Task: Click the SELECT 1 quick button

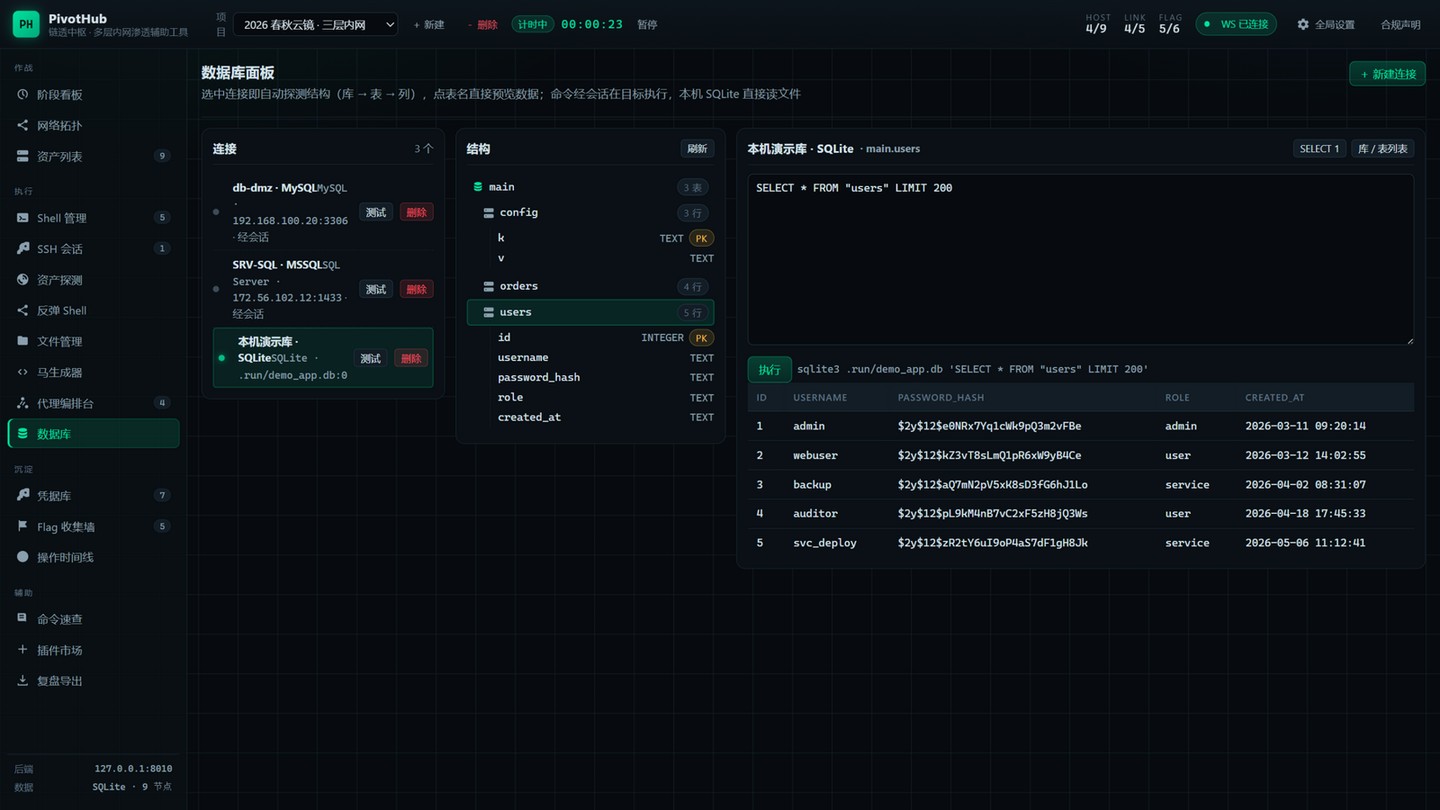Action: pos(1319,149)
